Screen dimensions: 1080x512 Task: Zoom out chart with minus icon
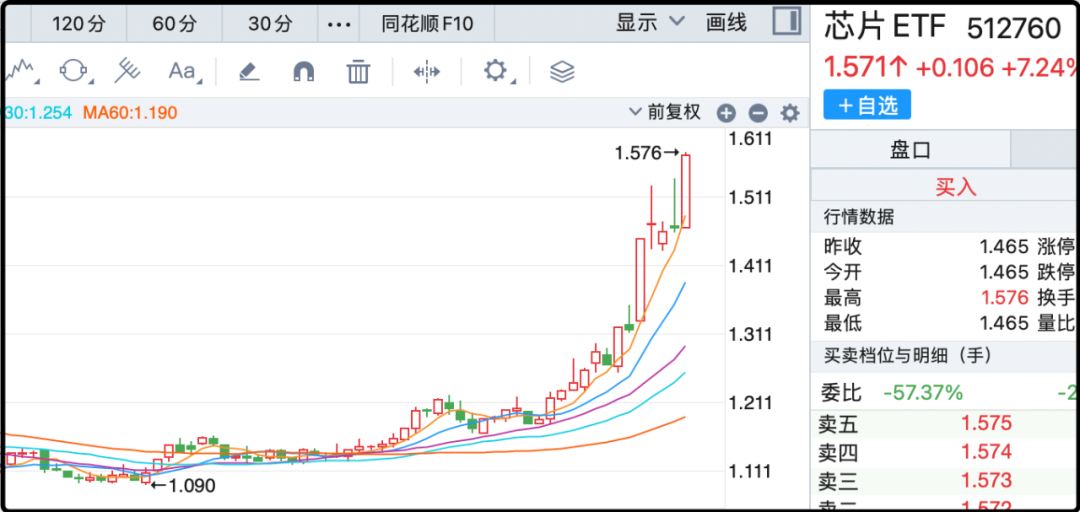pos(758,114)
